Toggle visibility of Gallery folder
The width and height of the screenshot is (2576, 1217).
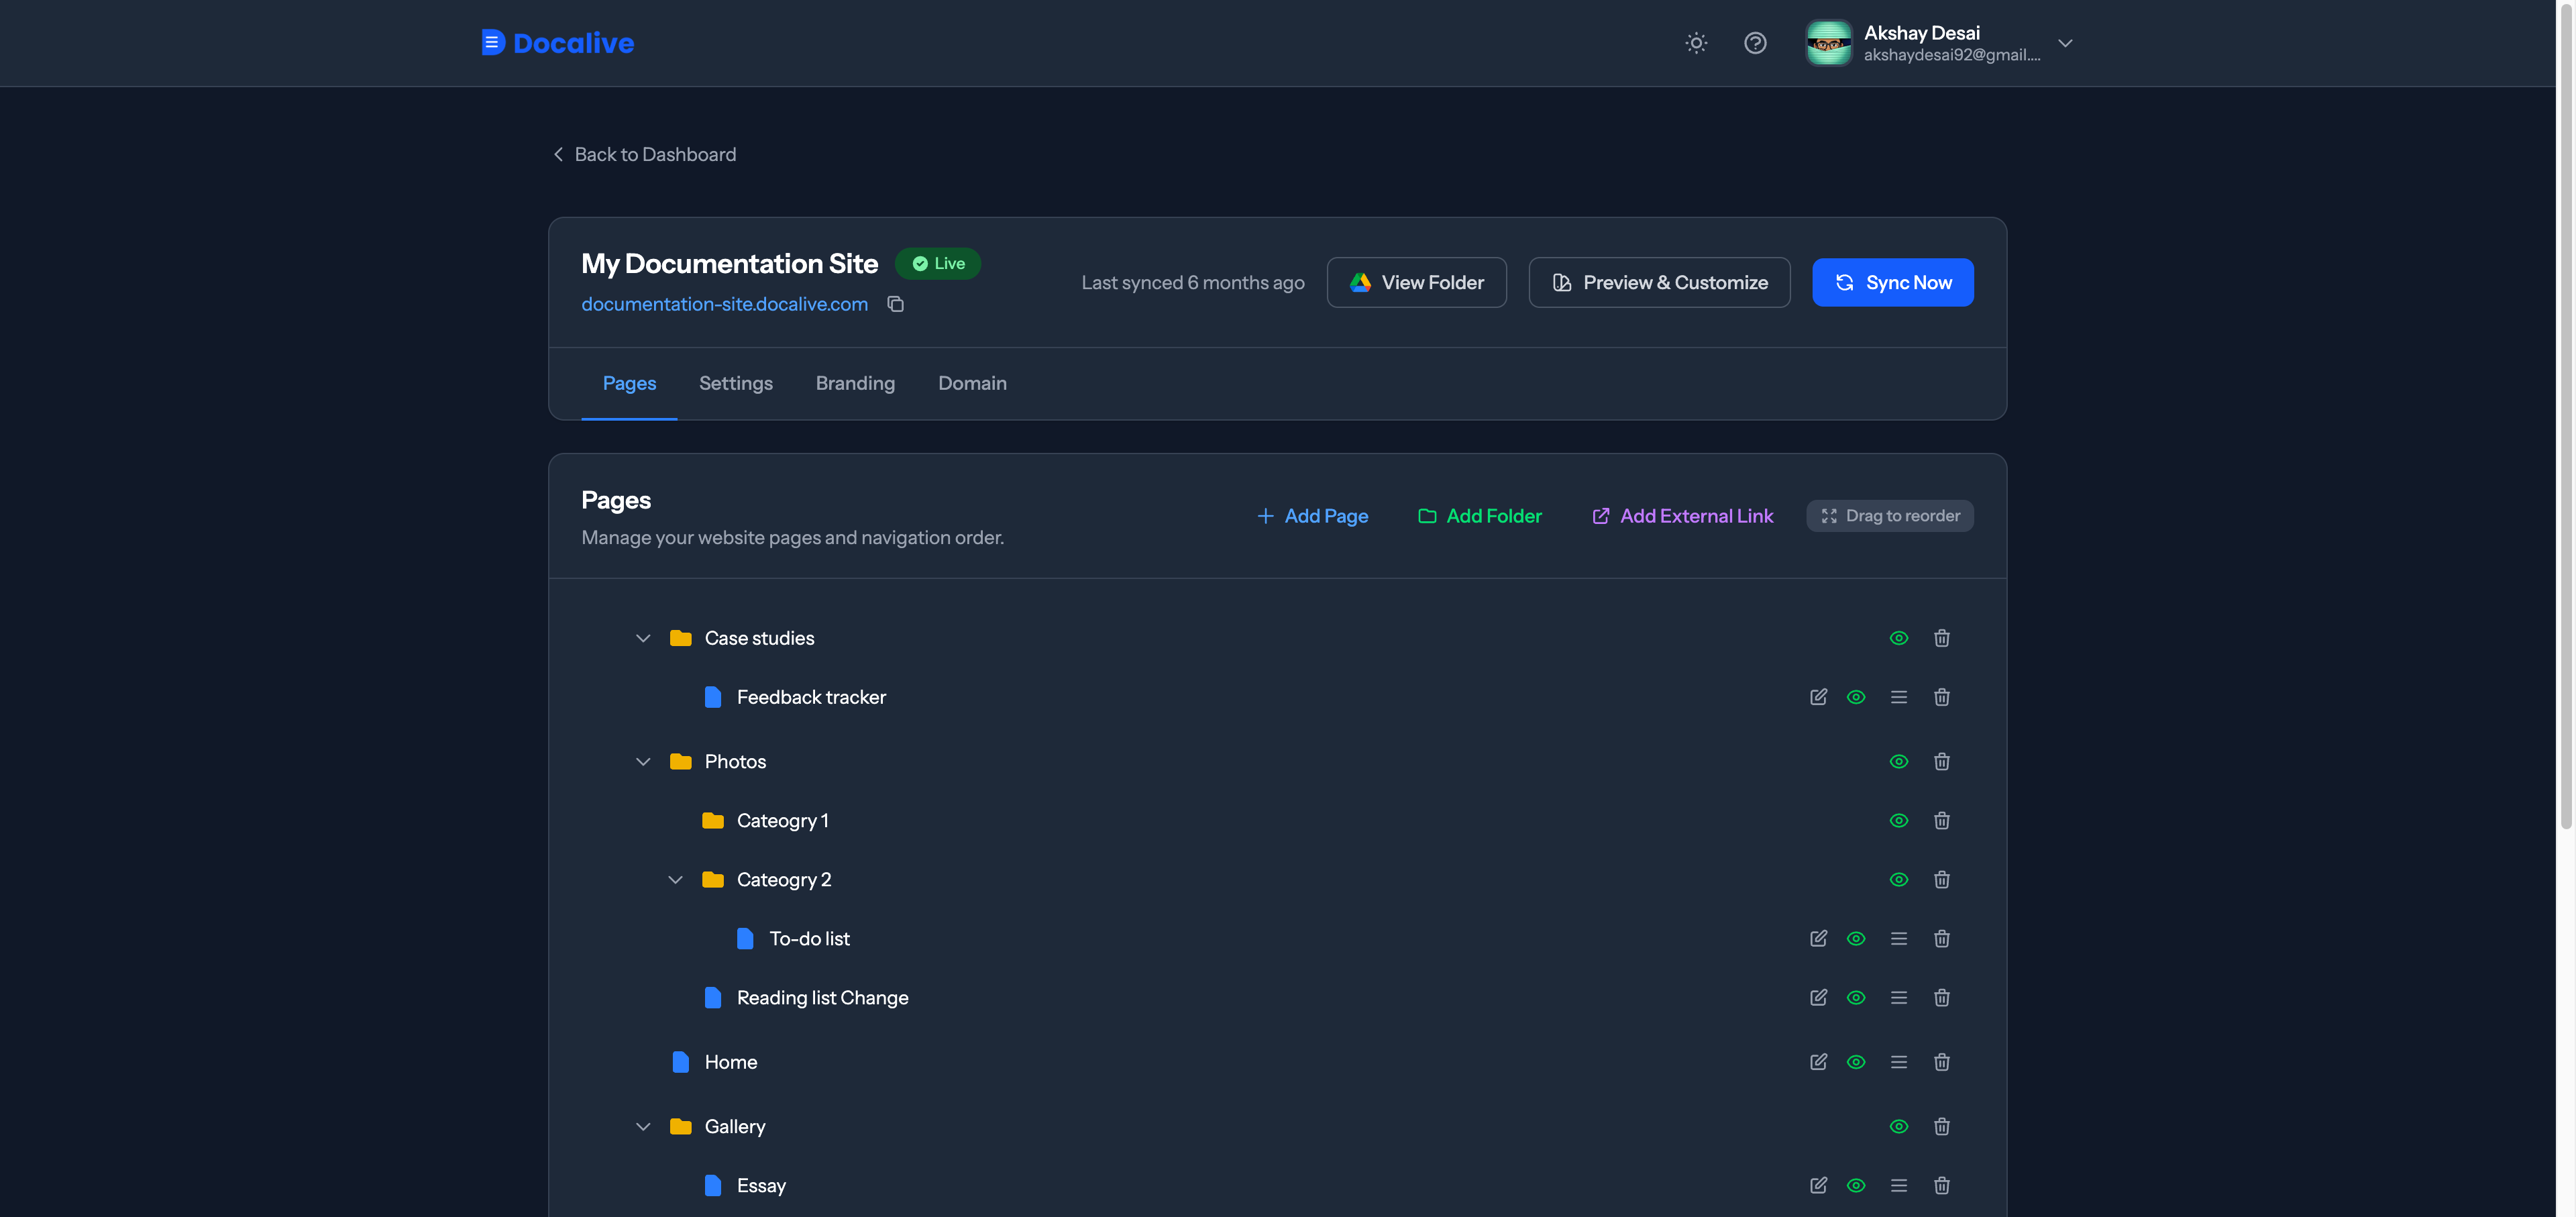click(1898, 1126)
